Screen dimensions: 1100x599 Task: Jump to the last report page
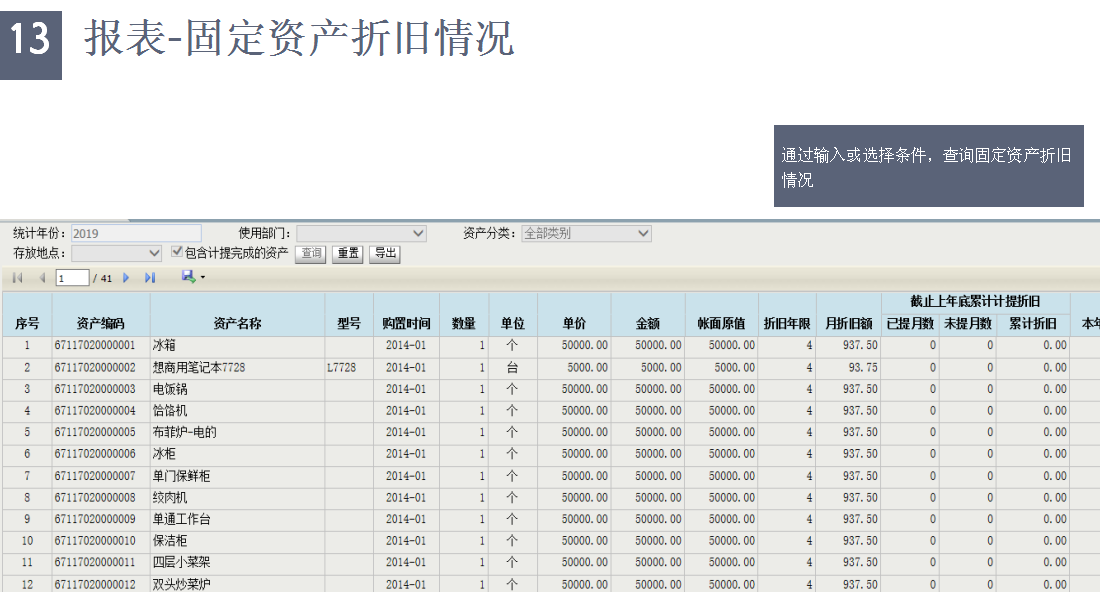(x=150, y=277)
